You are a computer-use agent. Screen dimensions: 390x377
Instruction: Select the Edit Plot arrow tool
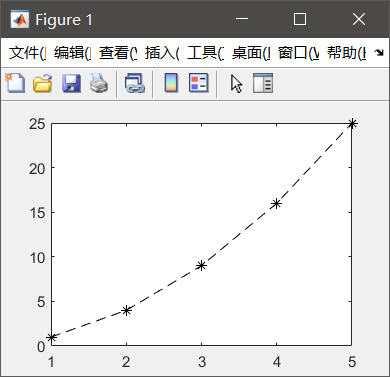coord(236,83)
